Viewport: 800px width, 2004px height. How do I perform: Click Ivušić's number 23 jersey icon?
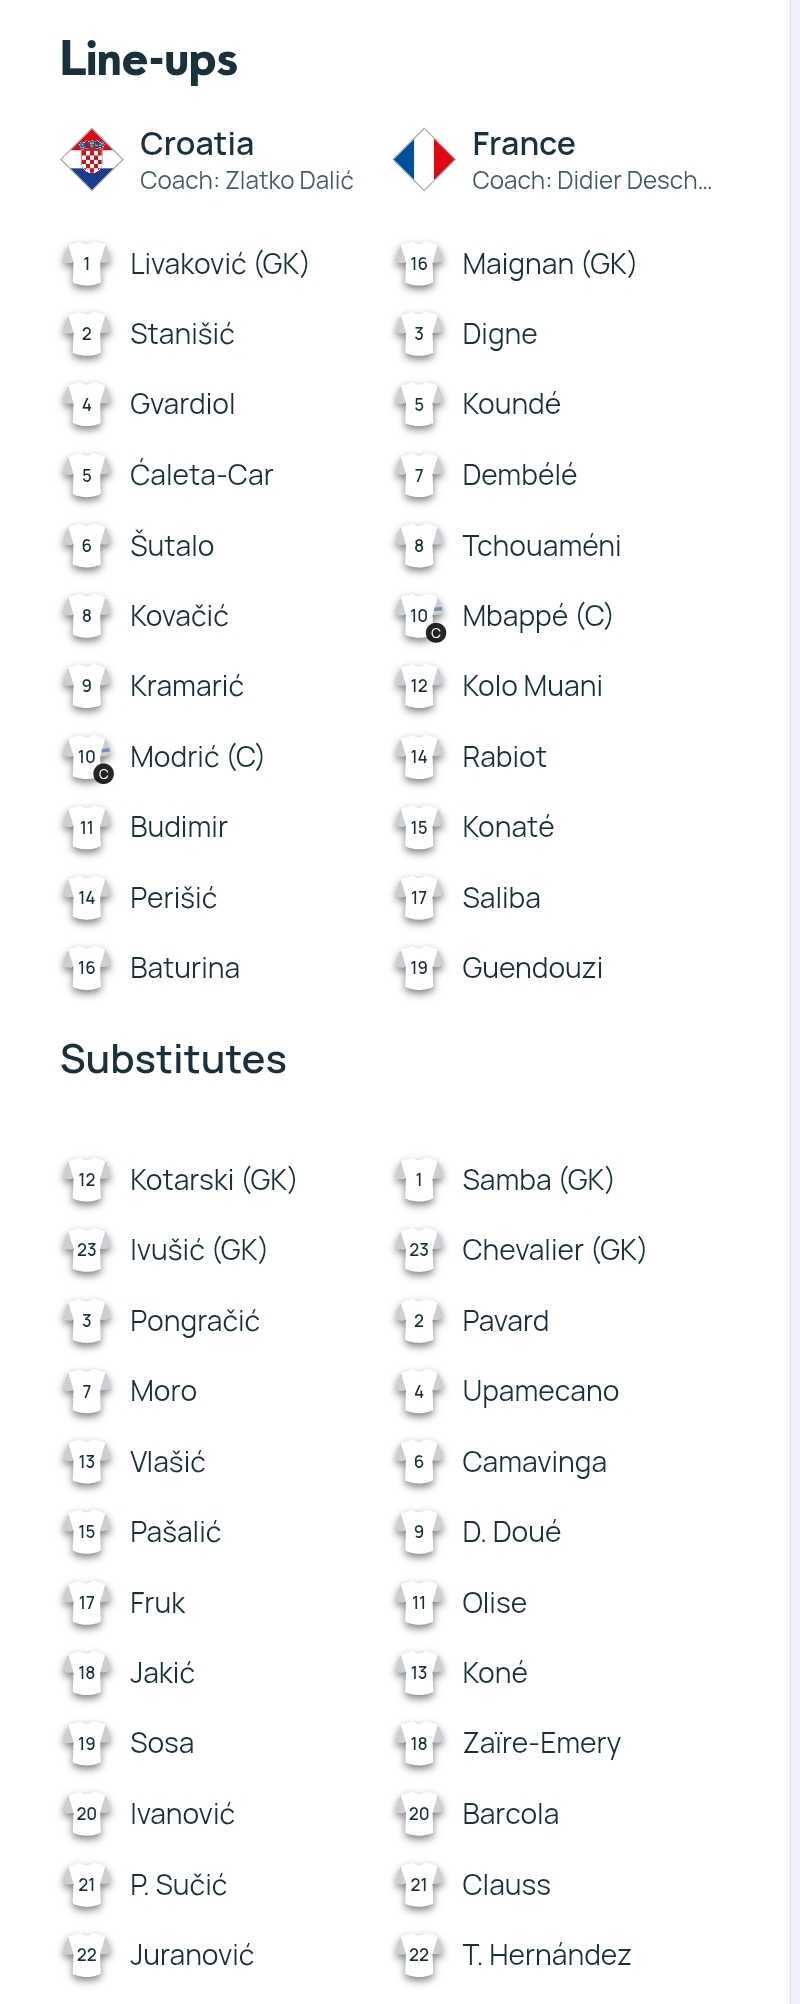point(87,1250)
